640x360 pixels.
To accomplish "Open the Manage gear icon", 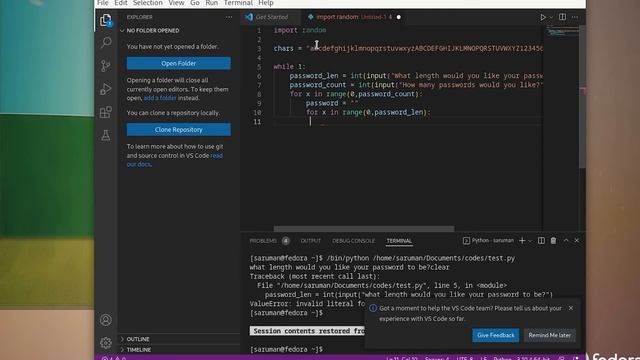I will 106,342.
